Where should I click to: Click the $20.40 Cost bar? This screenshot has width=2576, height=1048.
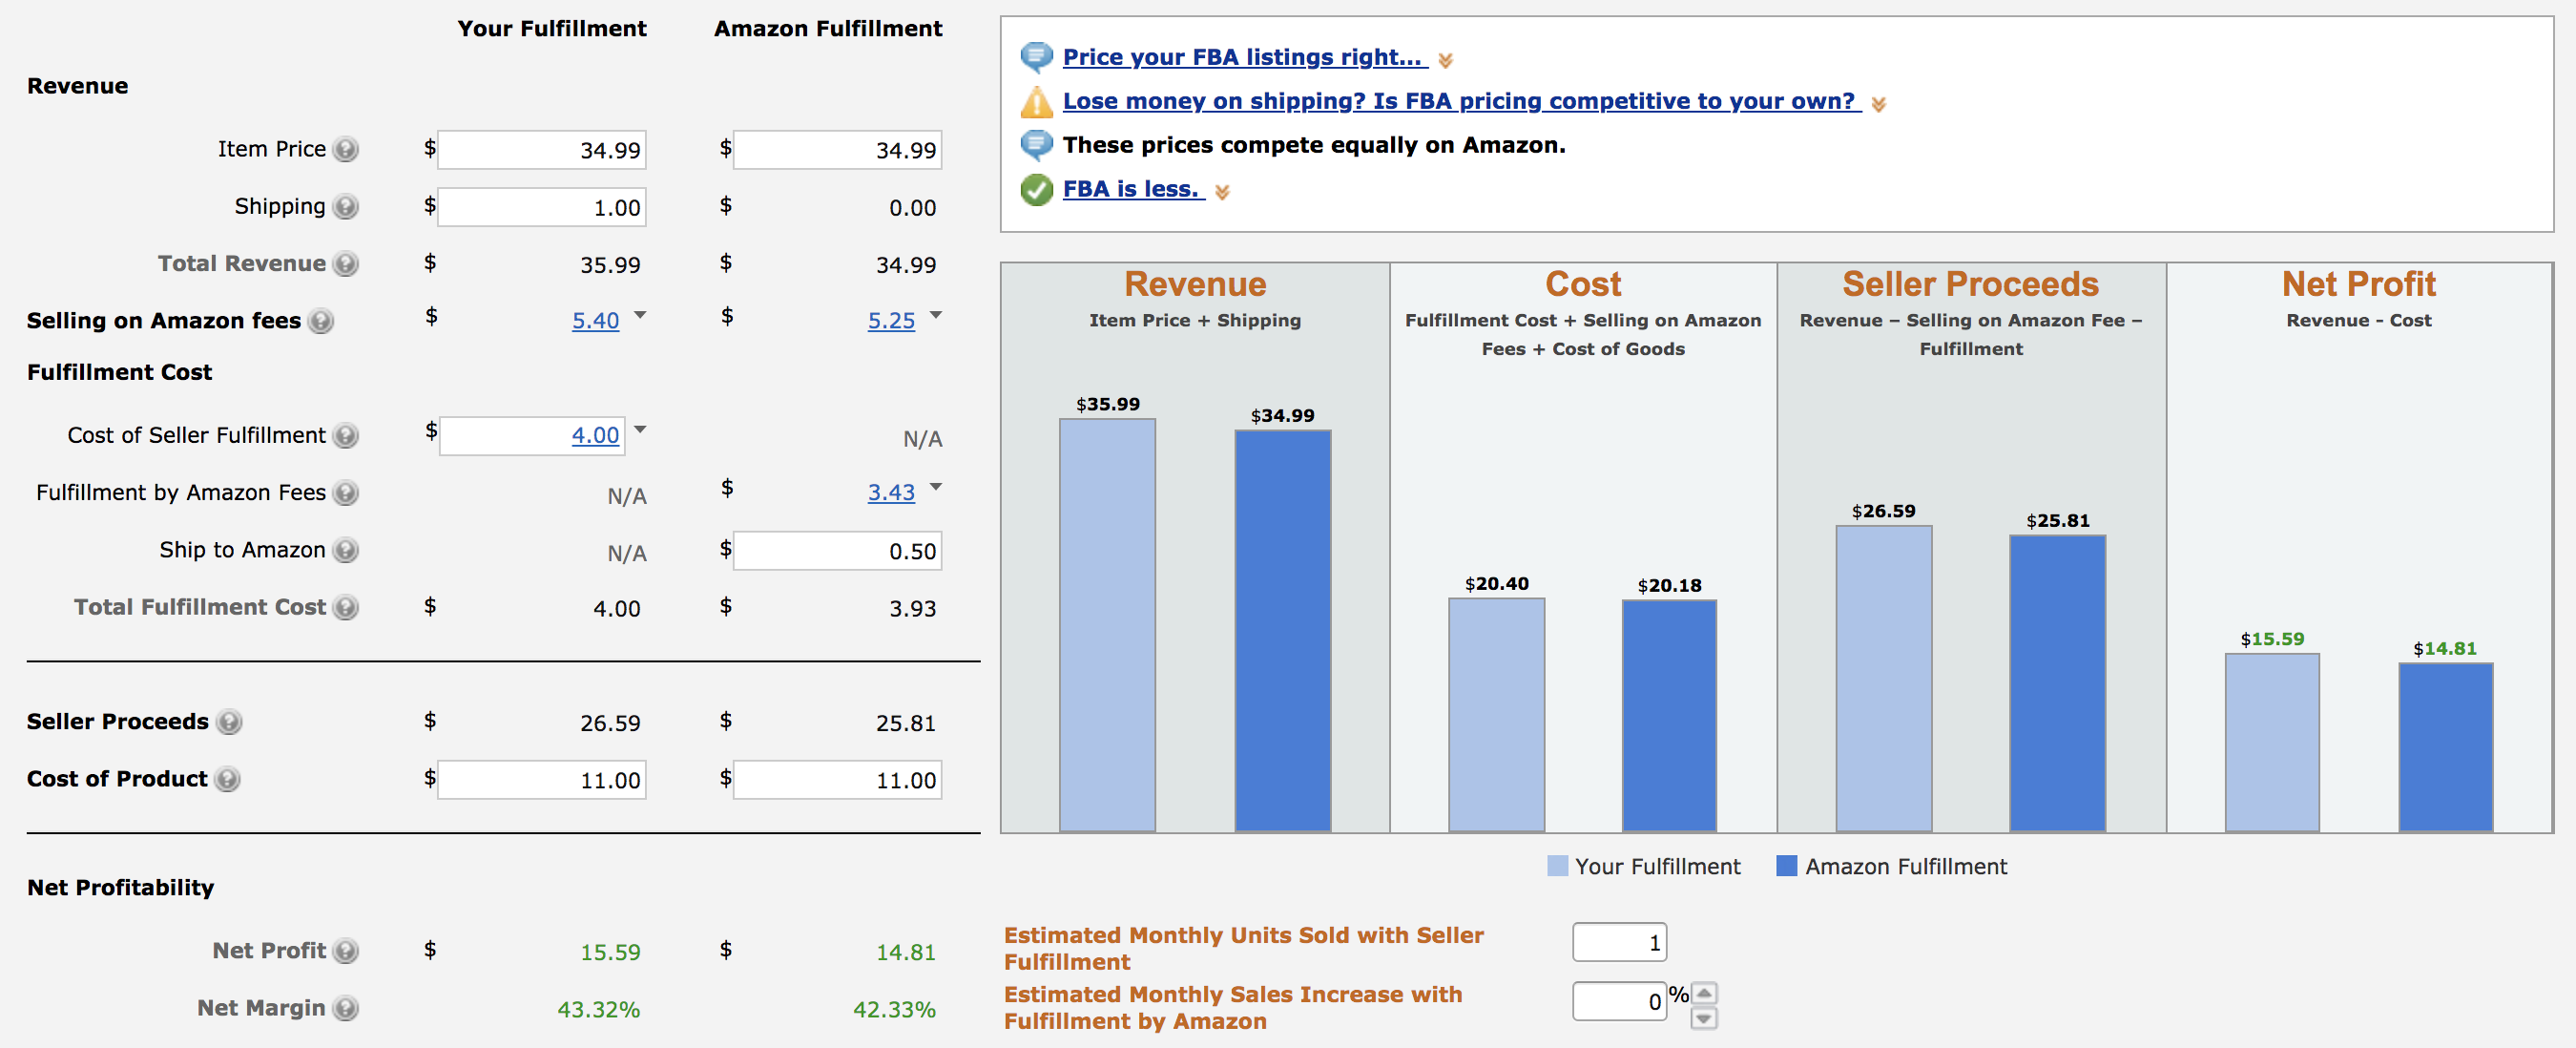tap(1496, 715)
